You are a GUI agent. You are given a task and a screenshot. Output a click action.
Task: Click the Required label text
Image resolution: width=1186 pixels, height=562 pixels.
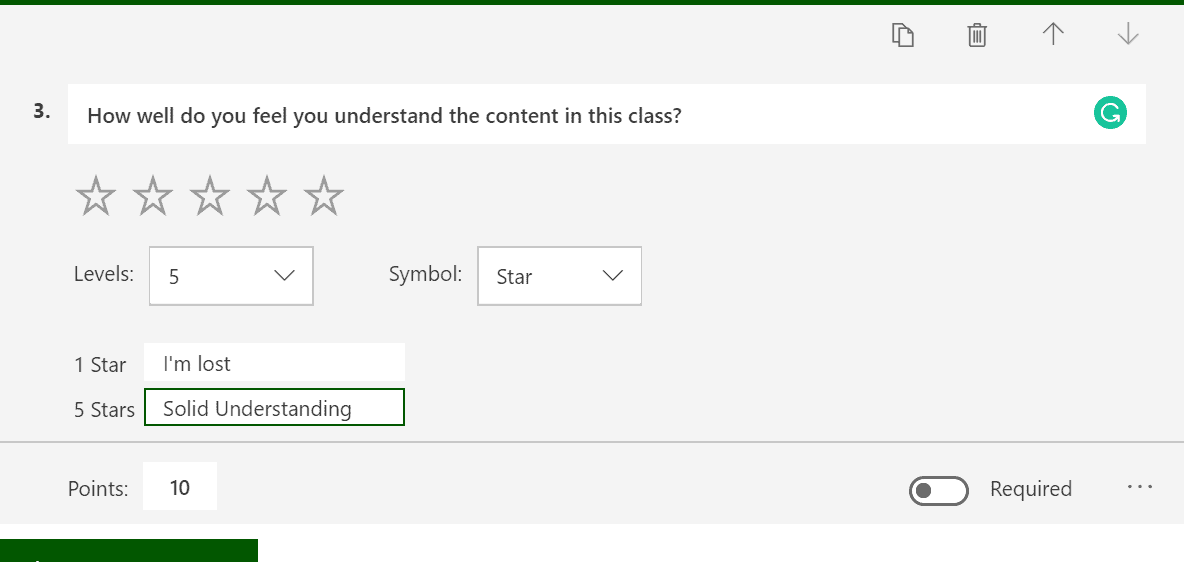(x=1031, y=489)
